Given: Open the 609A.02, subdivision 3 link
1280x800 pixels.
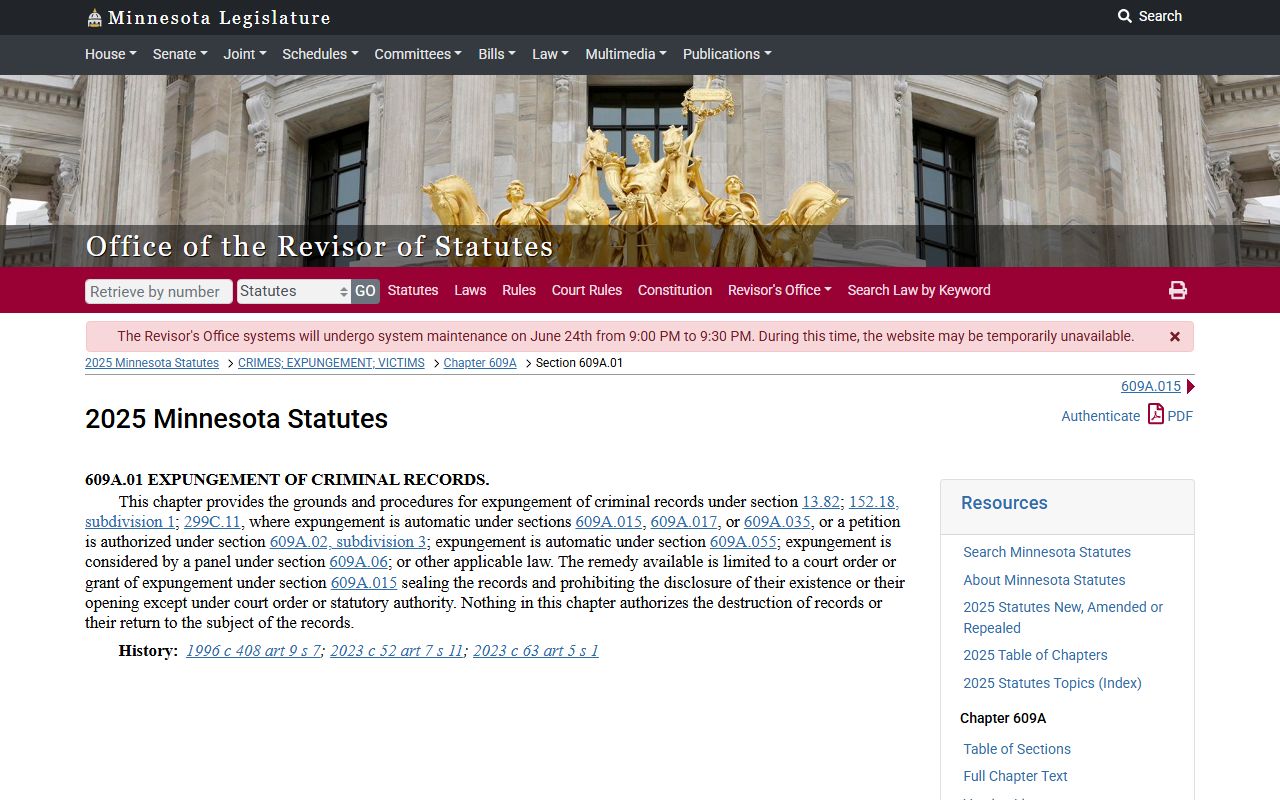Looking at the screenshot, I should pyautogui.click(x=348, y=542).
